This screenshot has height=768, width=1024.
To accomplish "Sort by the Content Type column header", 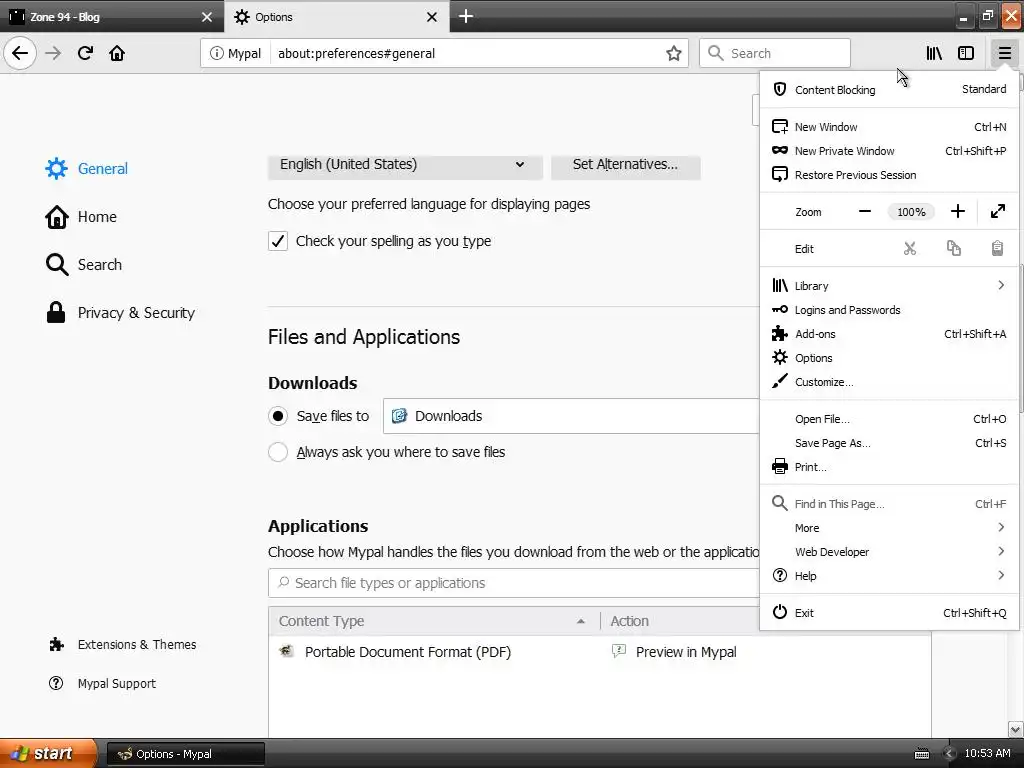I will (434, 621).
